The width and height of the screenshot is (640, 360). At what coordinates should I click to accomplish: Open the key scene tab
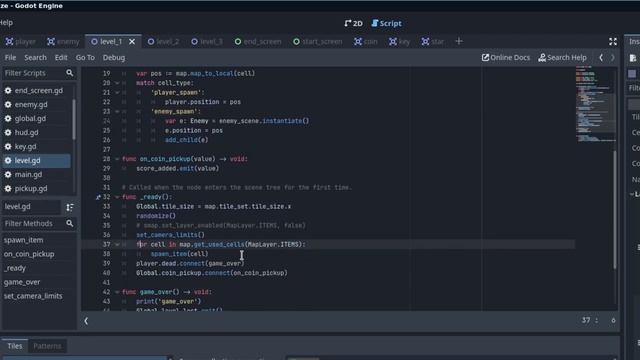point(399,42)
